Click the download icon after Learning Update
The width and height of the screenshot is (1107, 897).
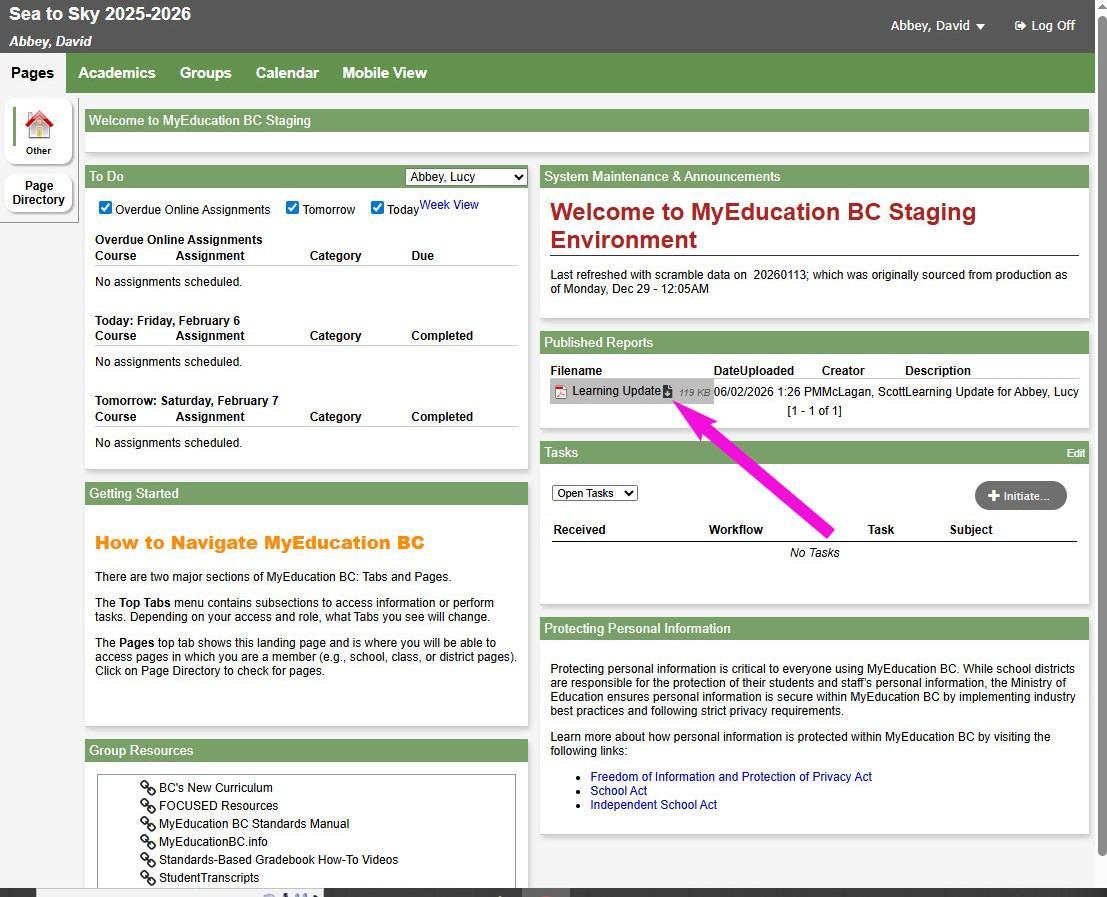click(x=668, y=392)
